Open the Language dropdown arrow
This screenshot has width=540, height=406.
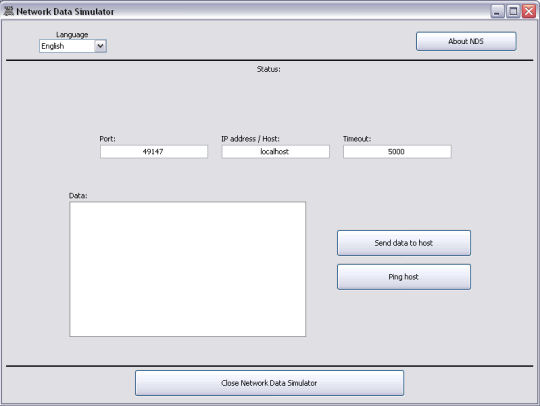(x=100, y=46)
